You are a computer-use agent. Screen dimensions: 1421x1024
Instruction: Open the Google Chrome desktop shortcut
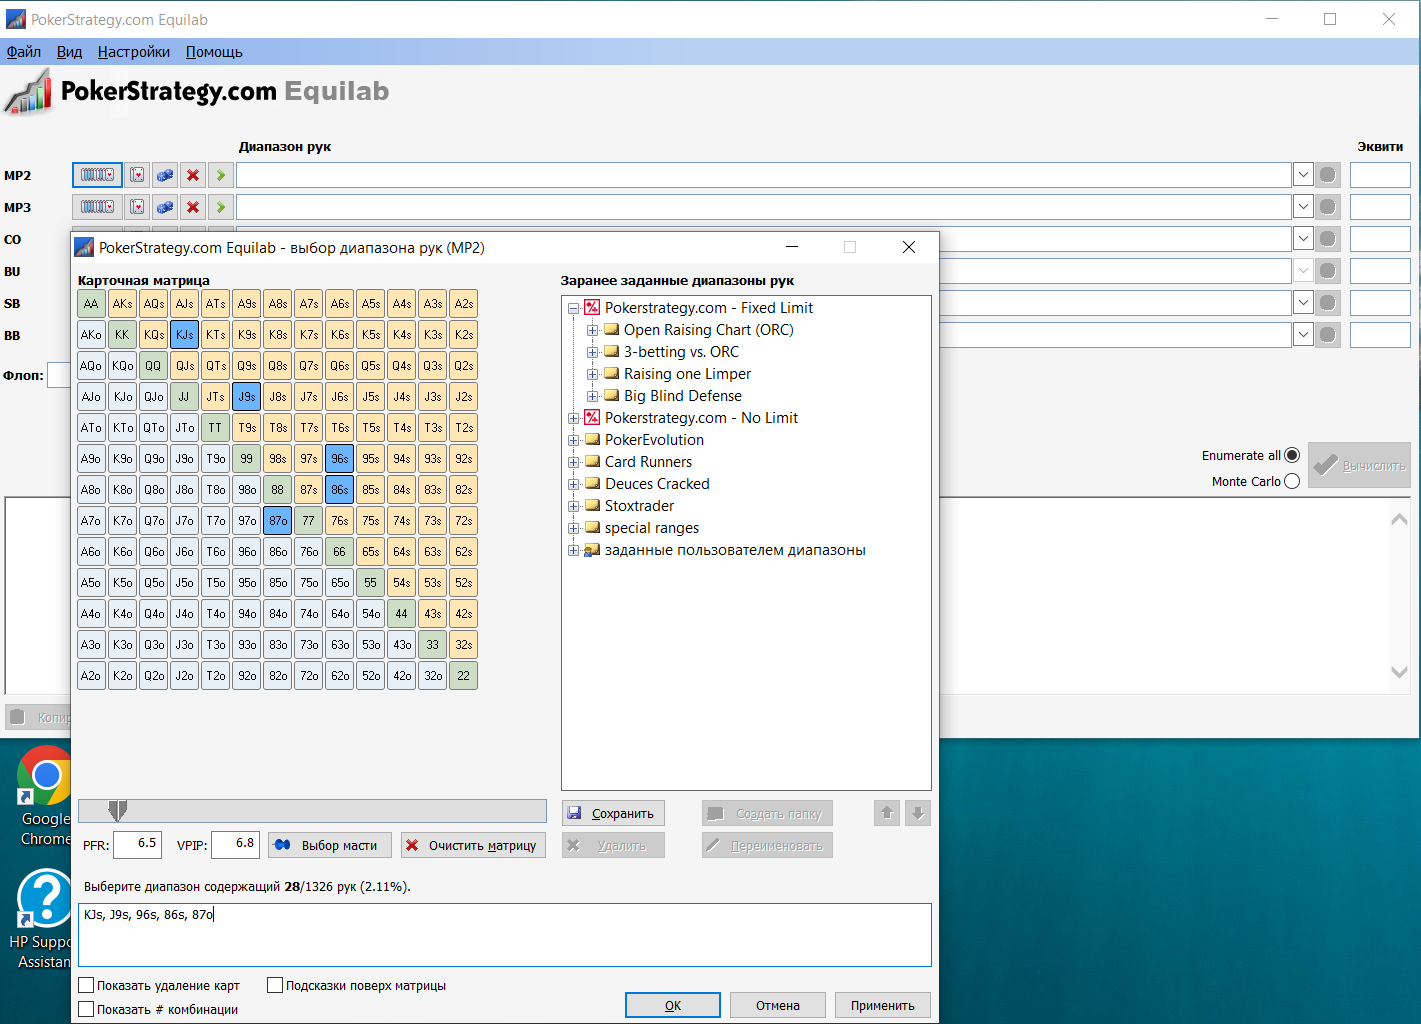pyautogui.click(x=44, y=797)
